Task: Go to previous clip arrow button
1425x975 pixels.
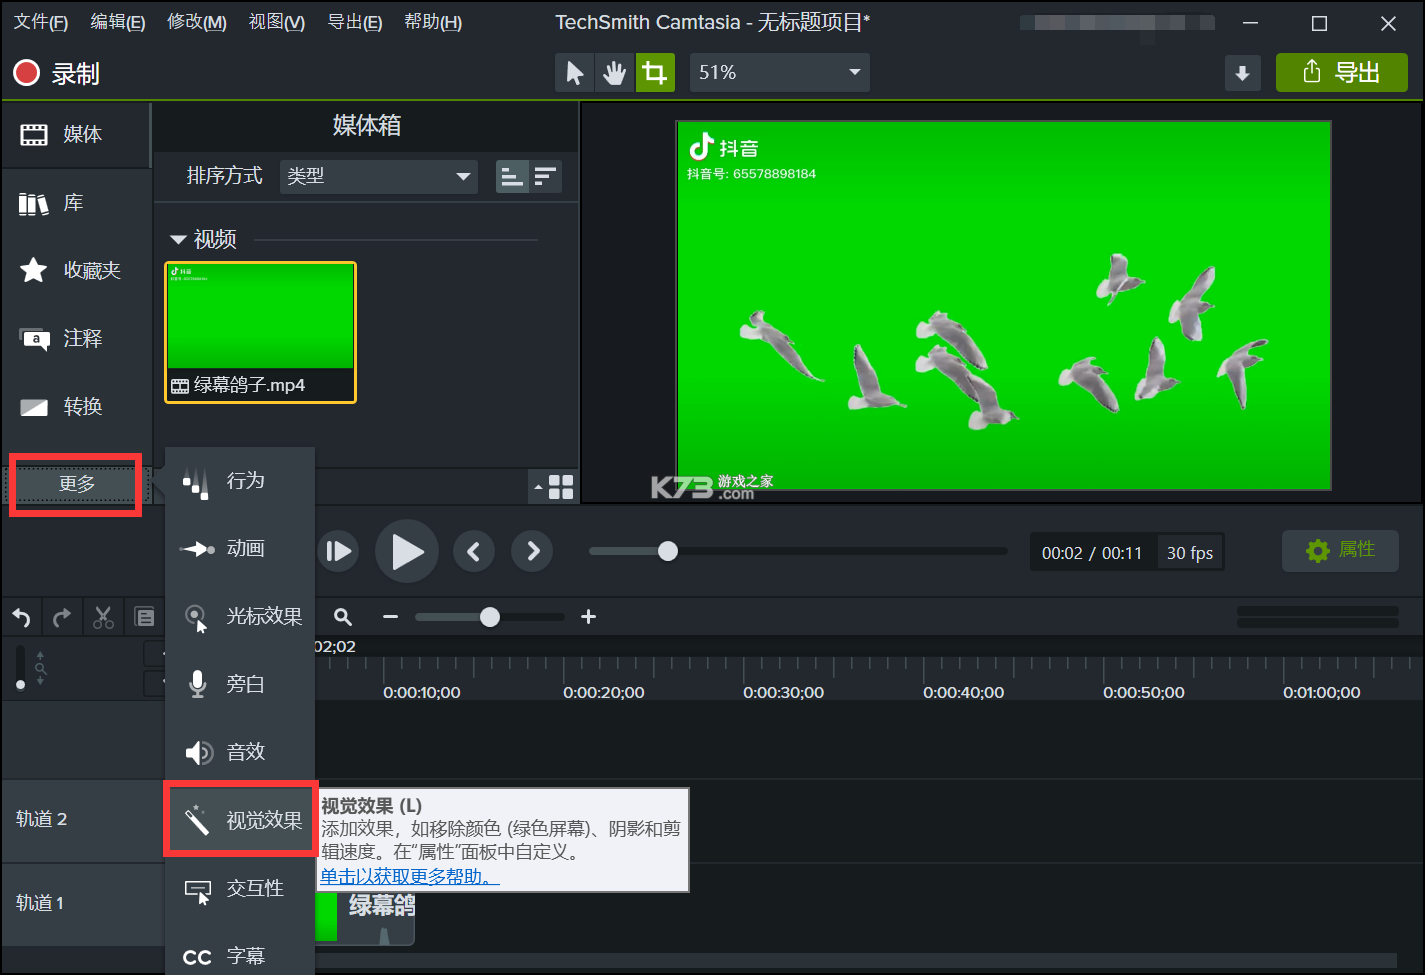Action: 474,551
